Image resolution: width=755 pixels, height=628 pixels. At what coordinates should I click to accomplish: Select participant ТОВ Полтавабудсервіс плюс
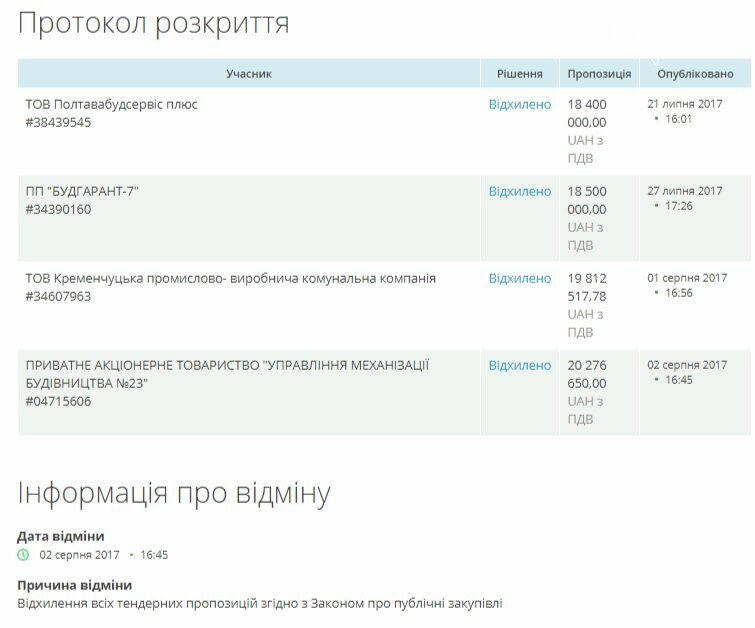click(x=111, y=105)
